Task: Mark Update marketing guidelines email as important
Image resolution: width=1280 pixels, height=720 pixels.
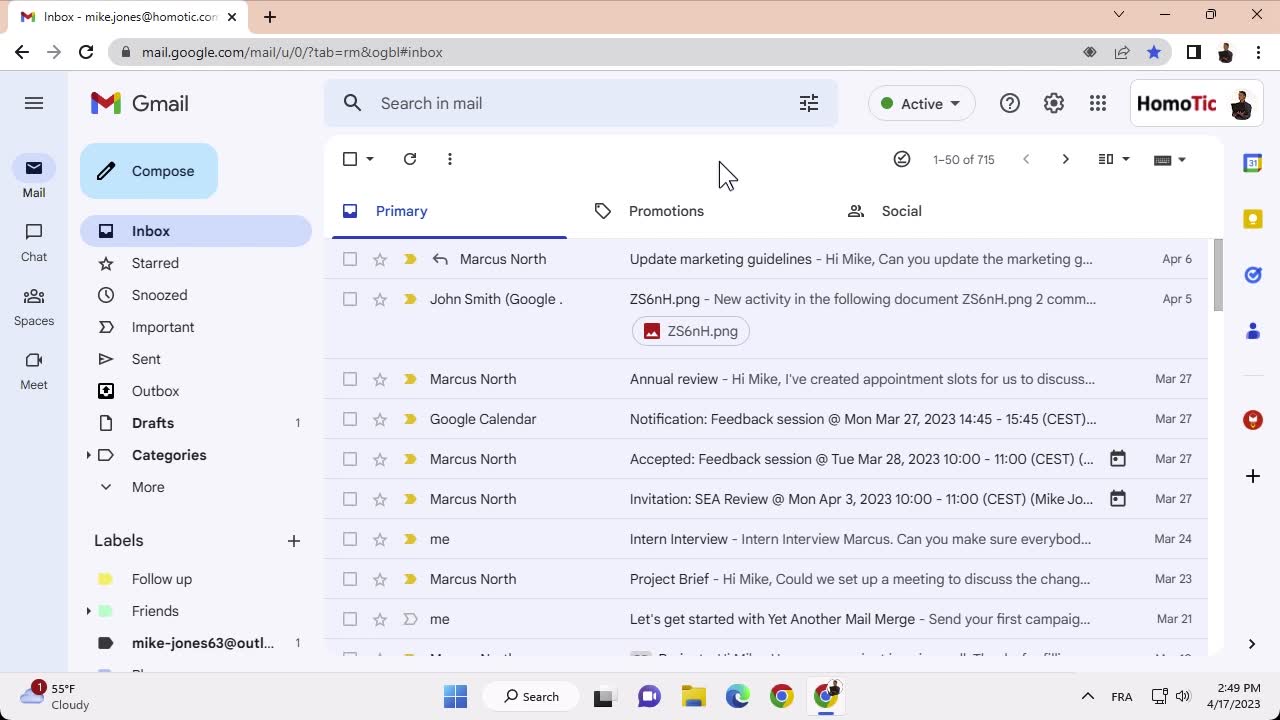Action: 410,259
